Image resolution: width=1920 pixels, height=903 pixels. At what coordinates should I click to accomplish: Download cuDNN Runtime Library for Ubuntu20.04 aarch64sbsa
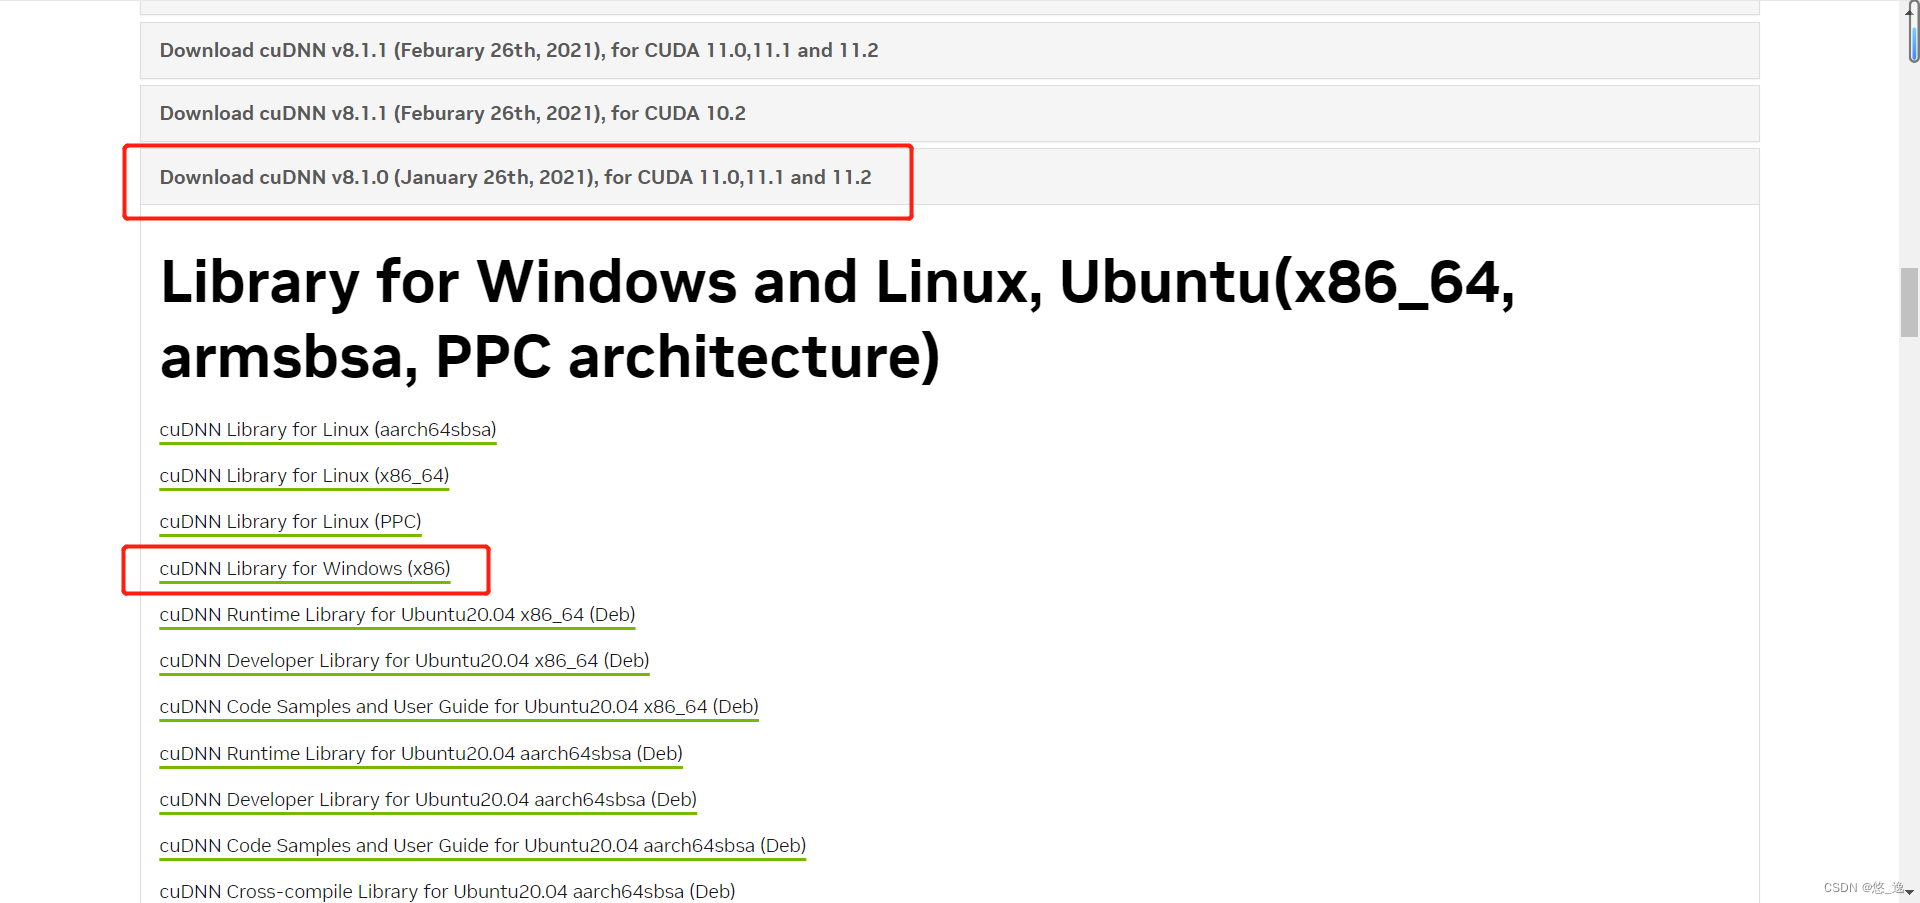(x=420, y=753)
